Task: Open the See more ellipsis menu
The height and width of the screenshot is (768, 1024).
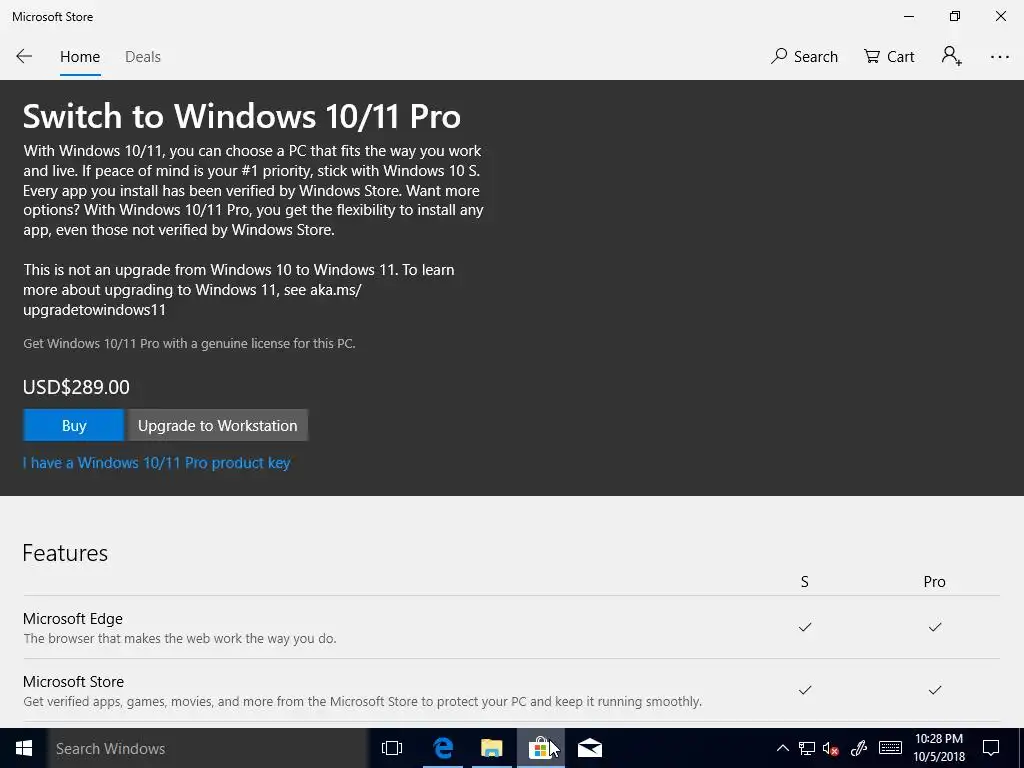Action: (1000, 57)
